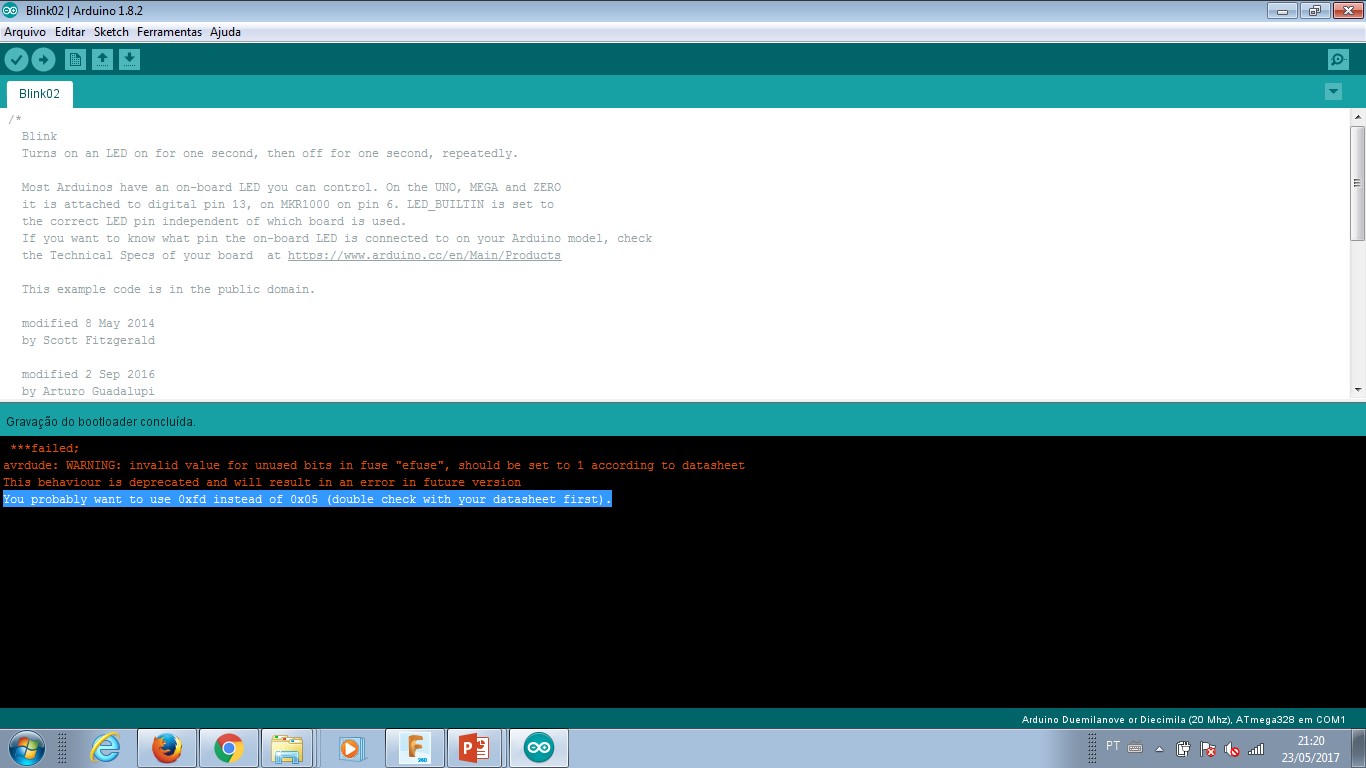The height and width of the screenshot is (768, 1366).
Task: Click the Verify checkmark toolbar button
Action: 16,60
